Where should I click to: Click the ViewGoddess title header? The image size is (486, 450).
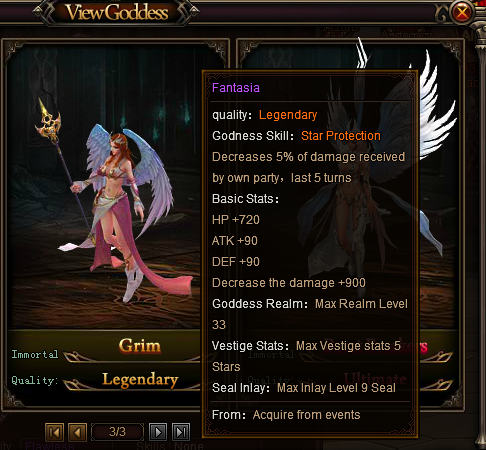117,13
